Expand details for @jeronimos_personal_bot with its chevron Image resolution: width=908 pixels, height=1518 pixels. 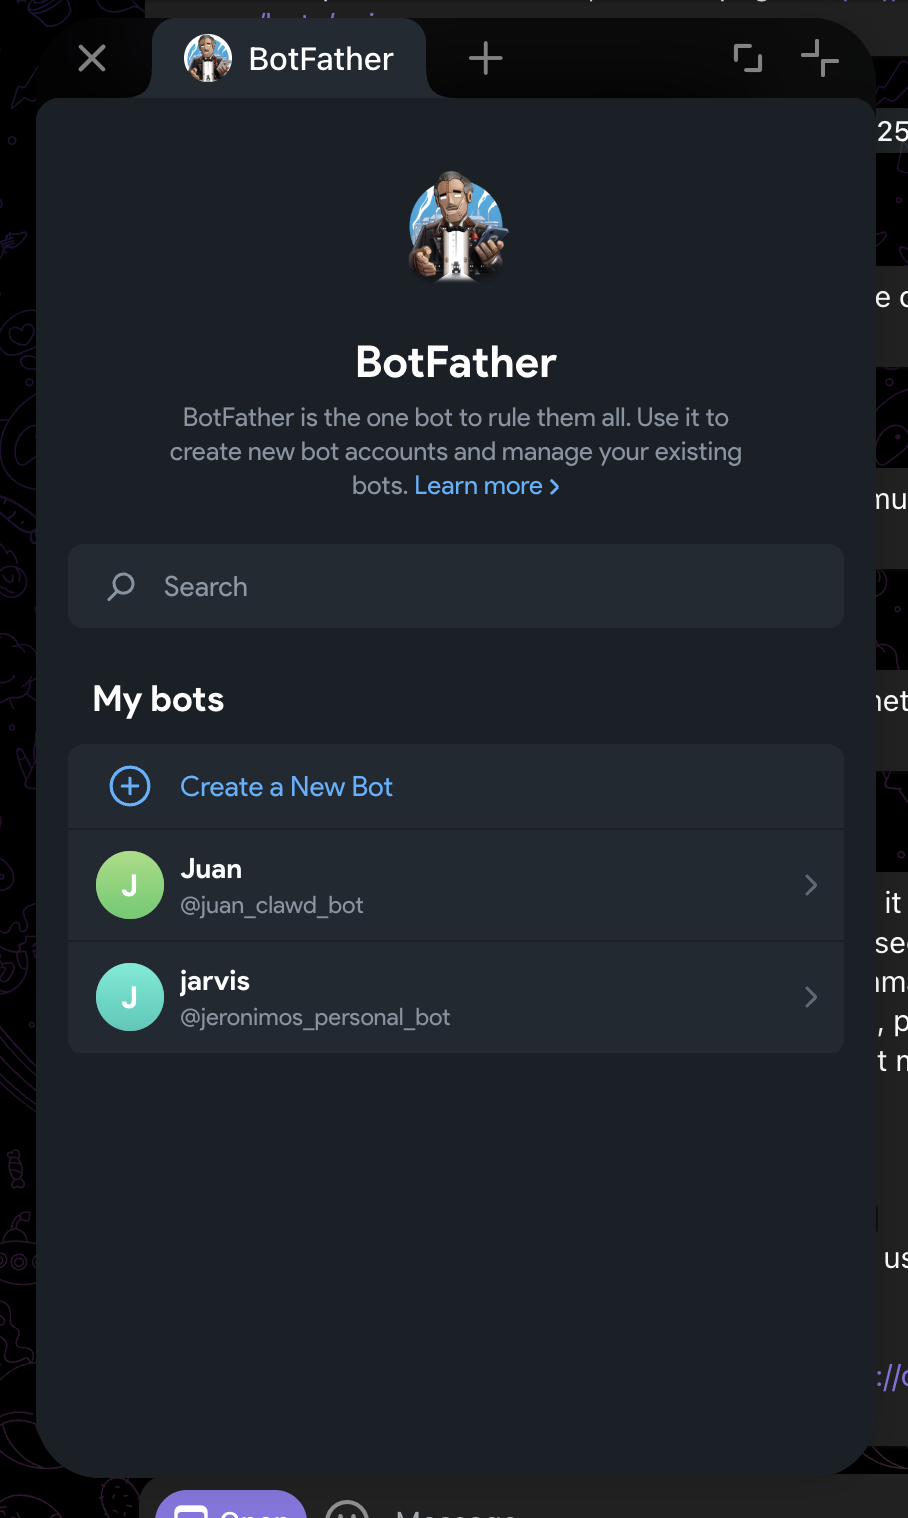coord(809,997)
